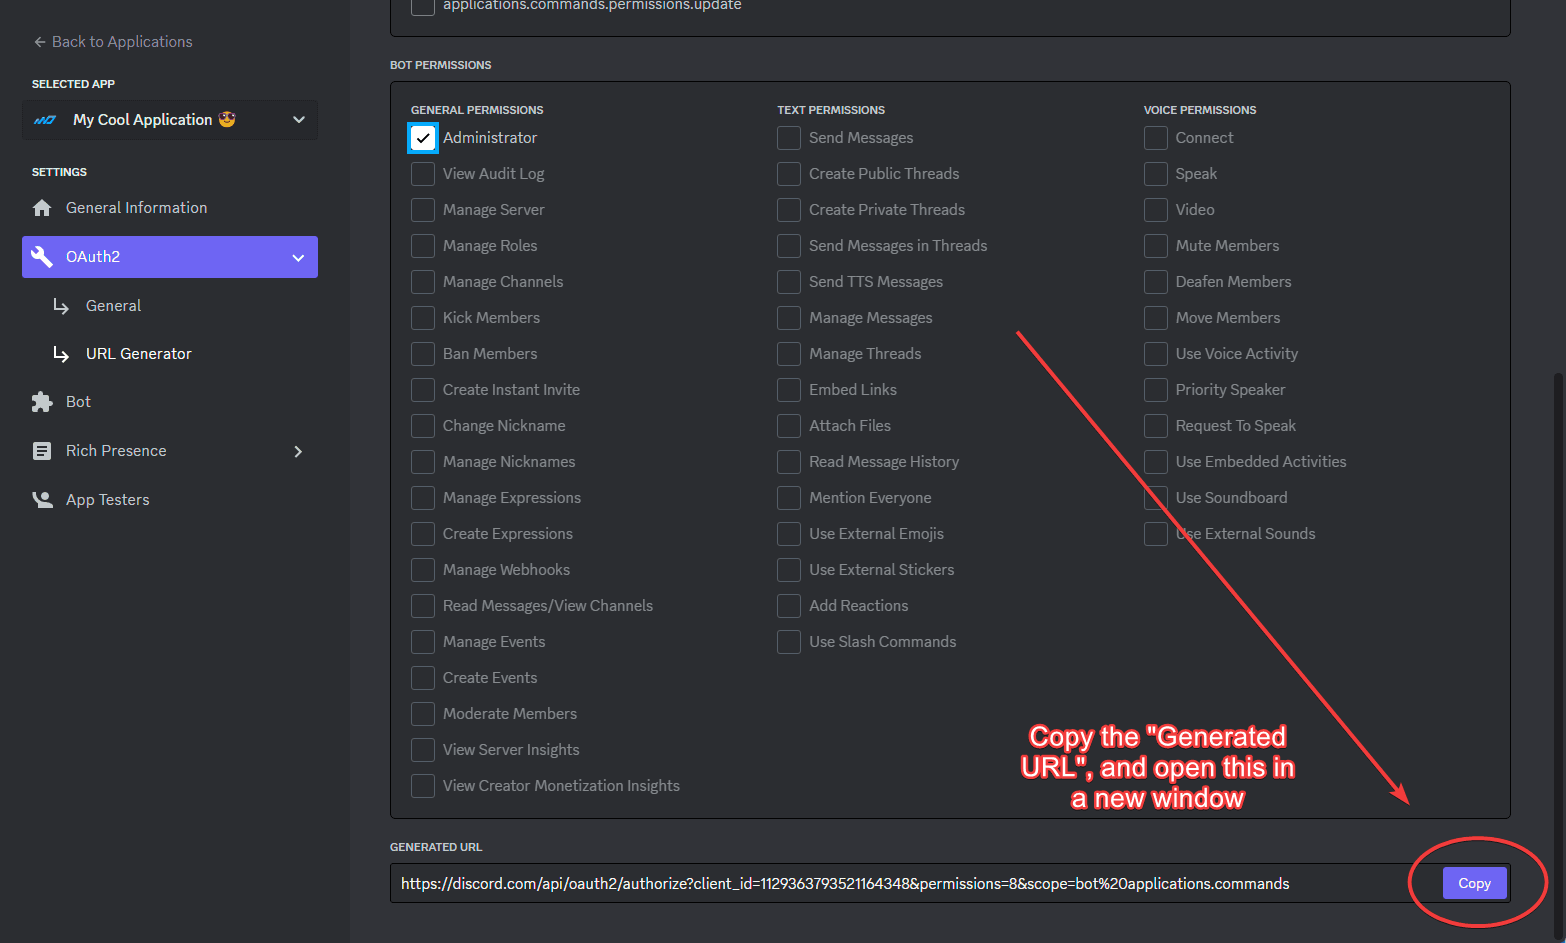Enable the Kick Members permission

tap(423, 318)
